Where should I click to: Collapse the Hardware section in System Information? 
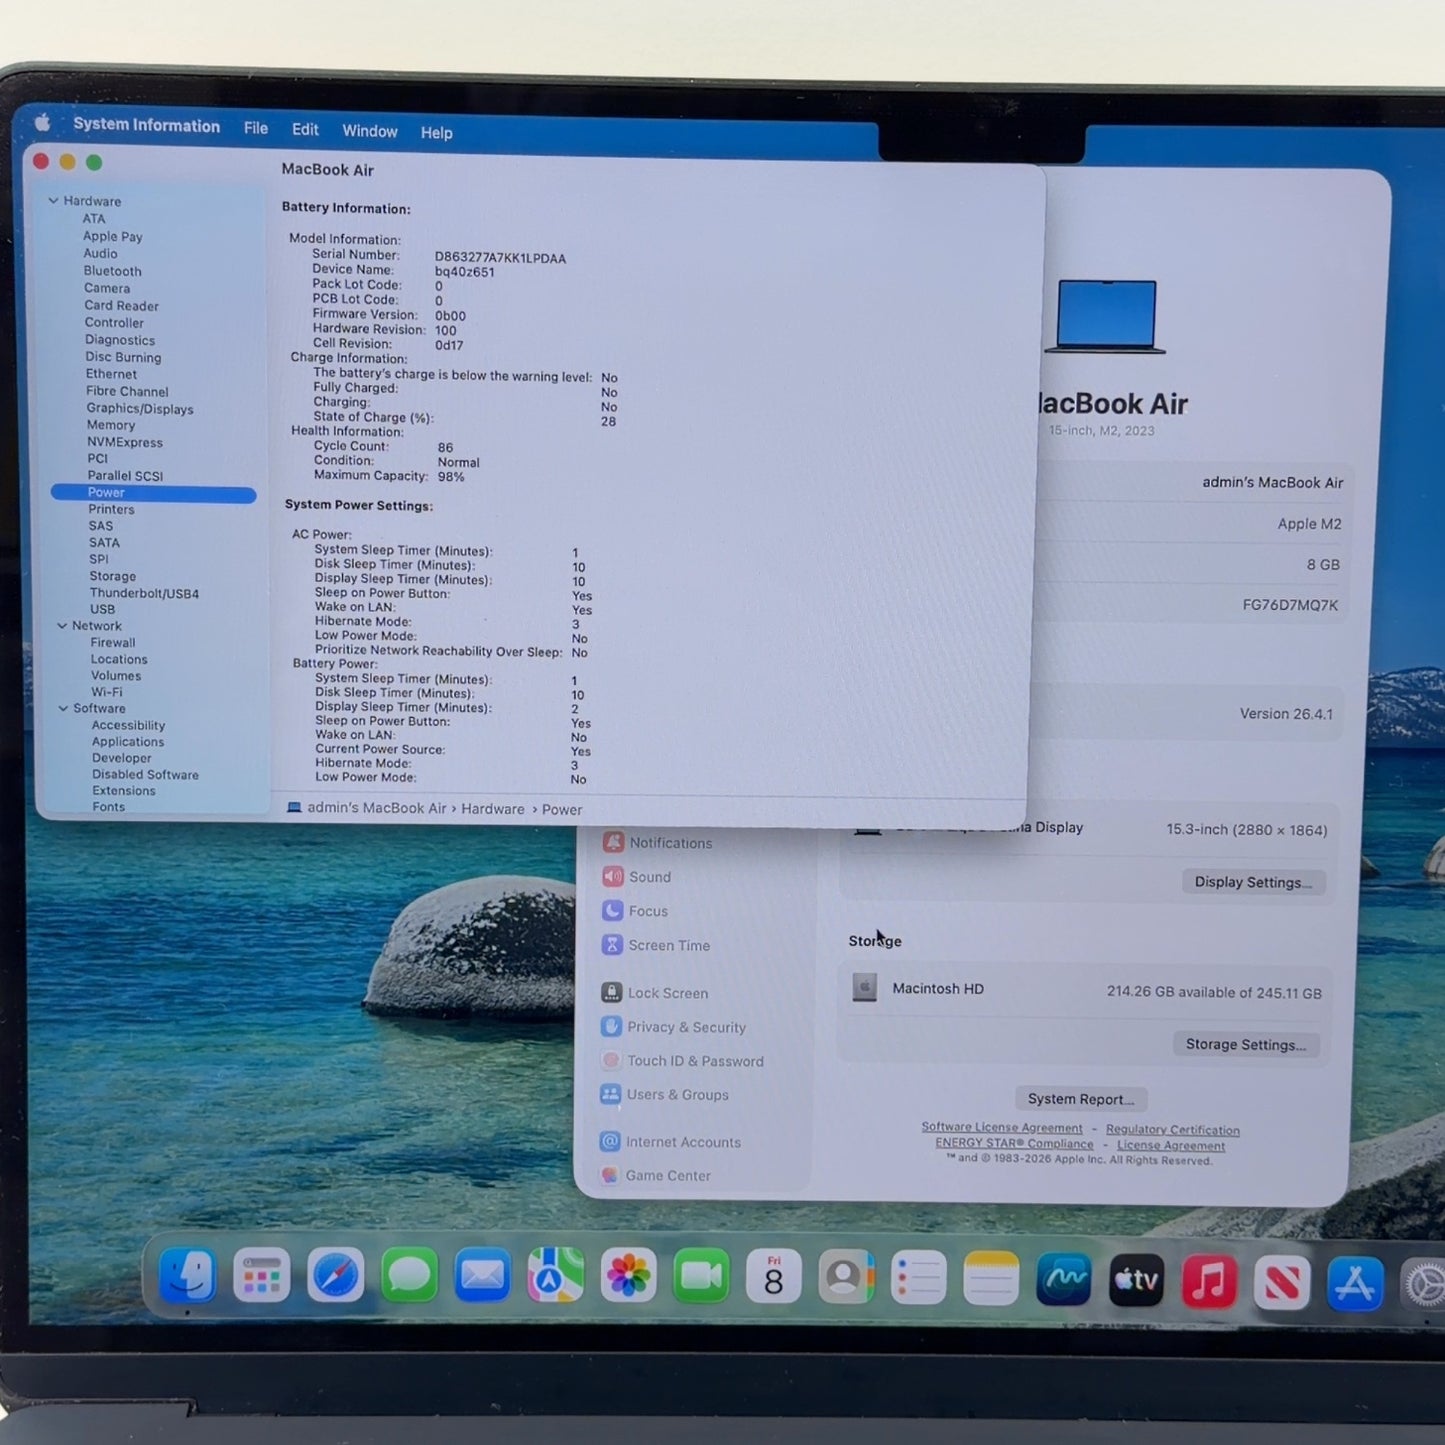point(53,201)
